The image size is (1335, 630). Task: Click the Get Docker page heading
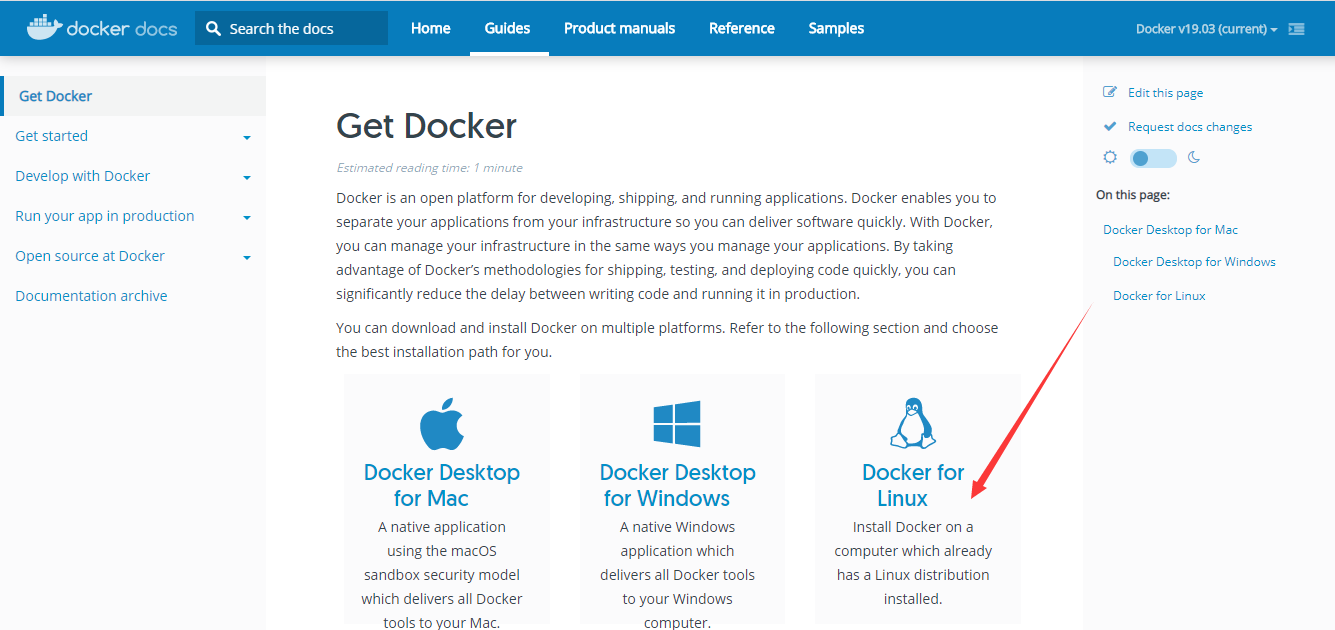tap(427, 126)
